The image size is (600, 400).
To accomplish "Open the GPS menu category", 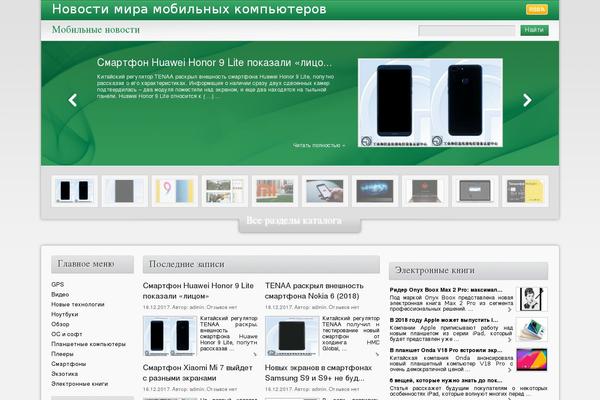I will (57, 284).
